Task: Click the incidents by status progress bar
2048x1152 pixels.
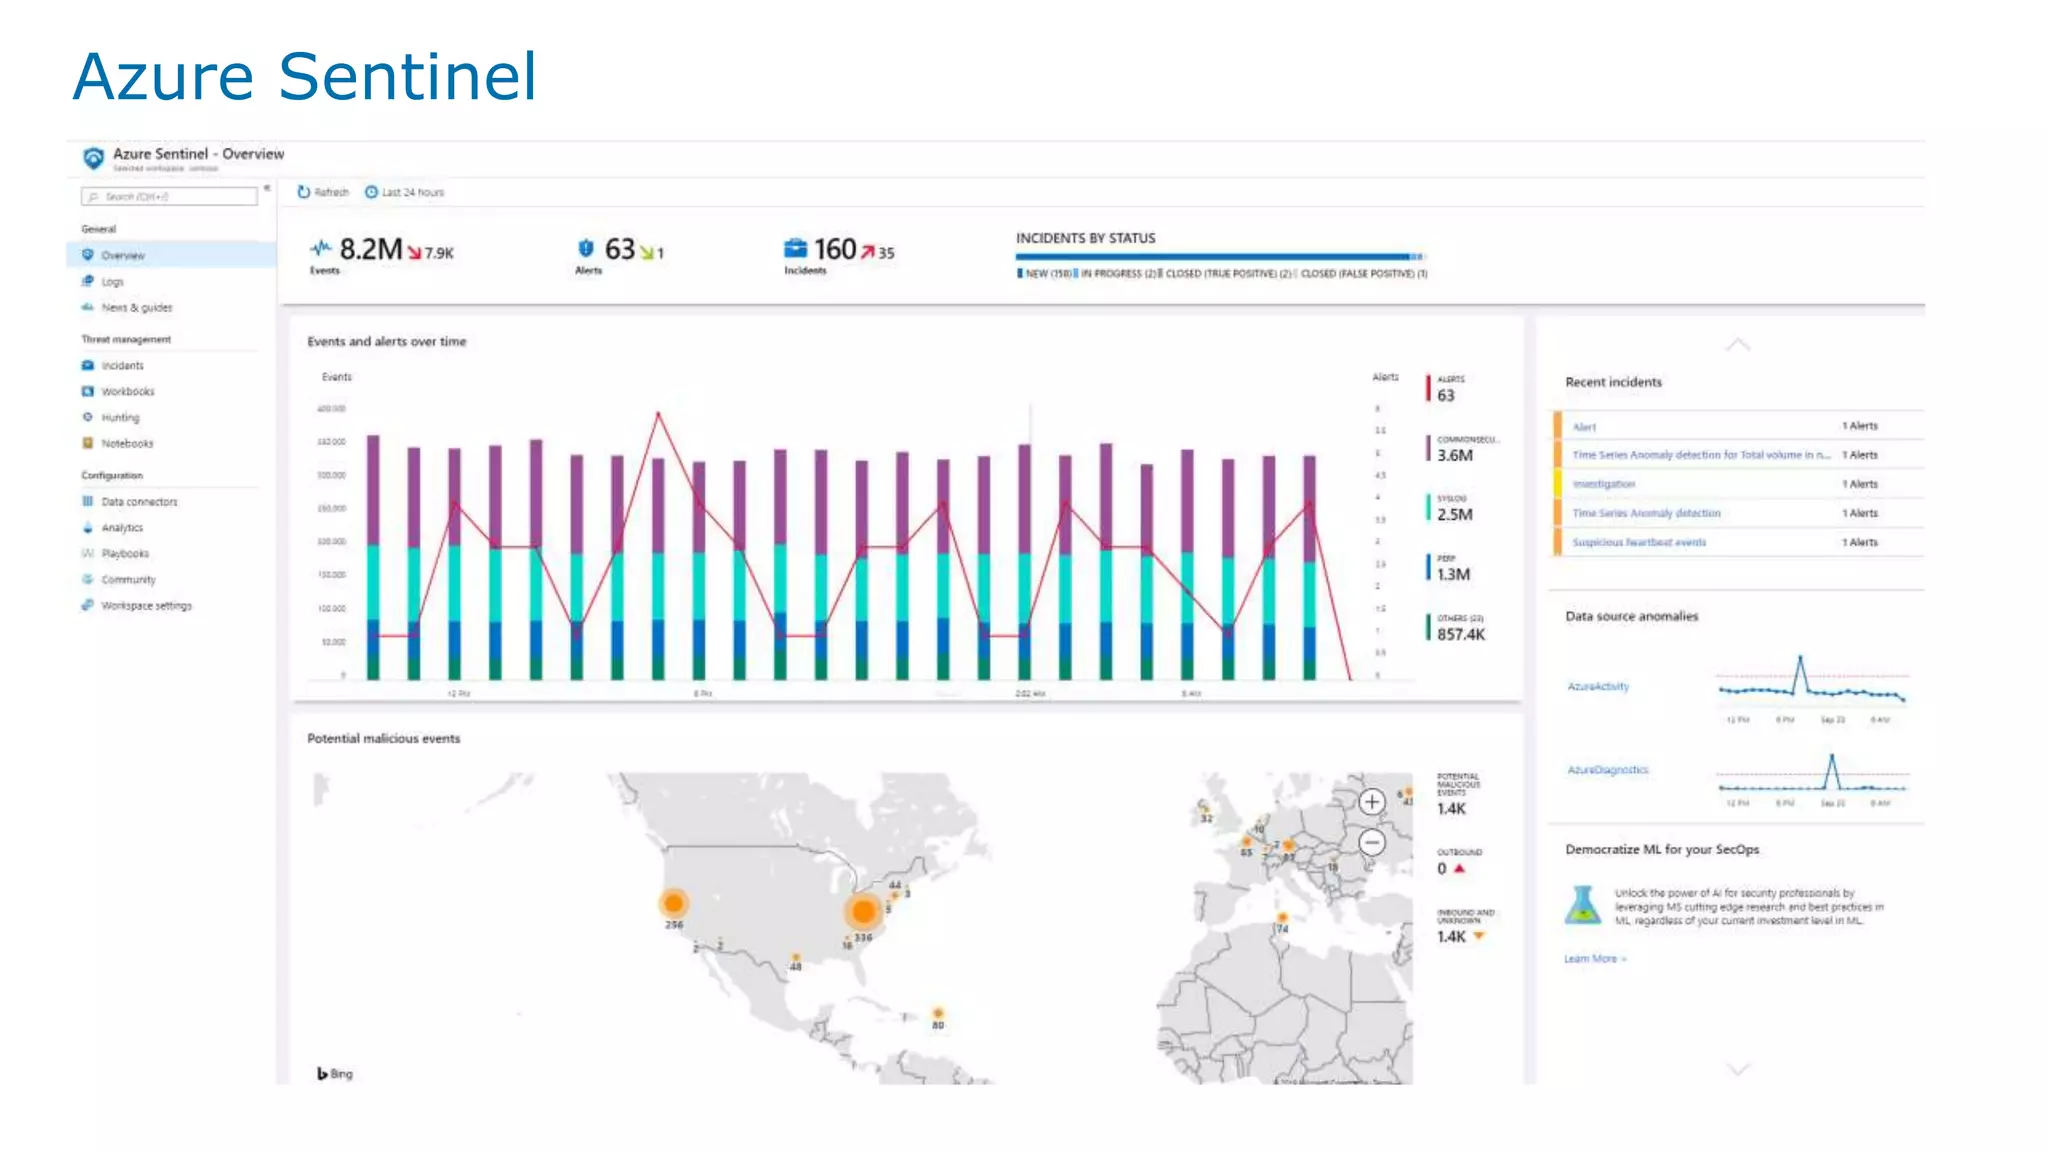Action: [1218, 257]
